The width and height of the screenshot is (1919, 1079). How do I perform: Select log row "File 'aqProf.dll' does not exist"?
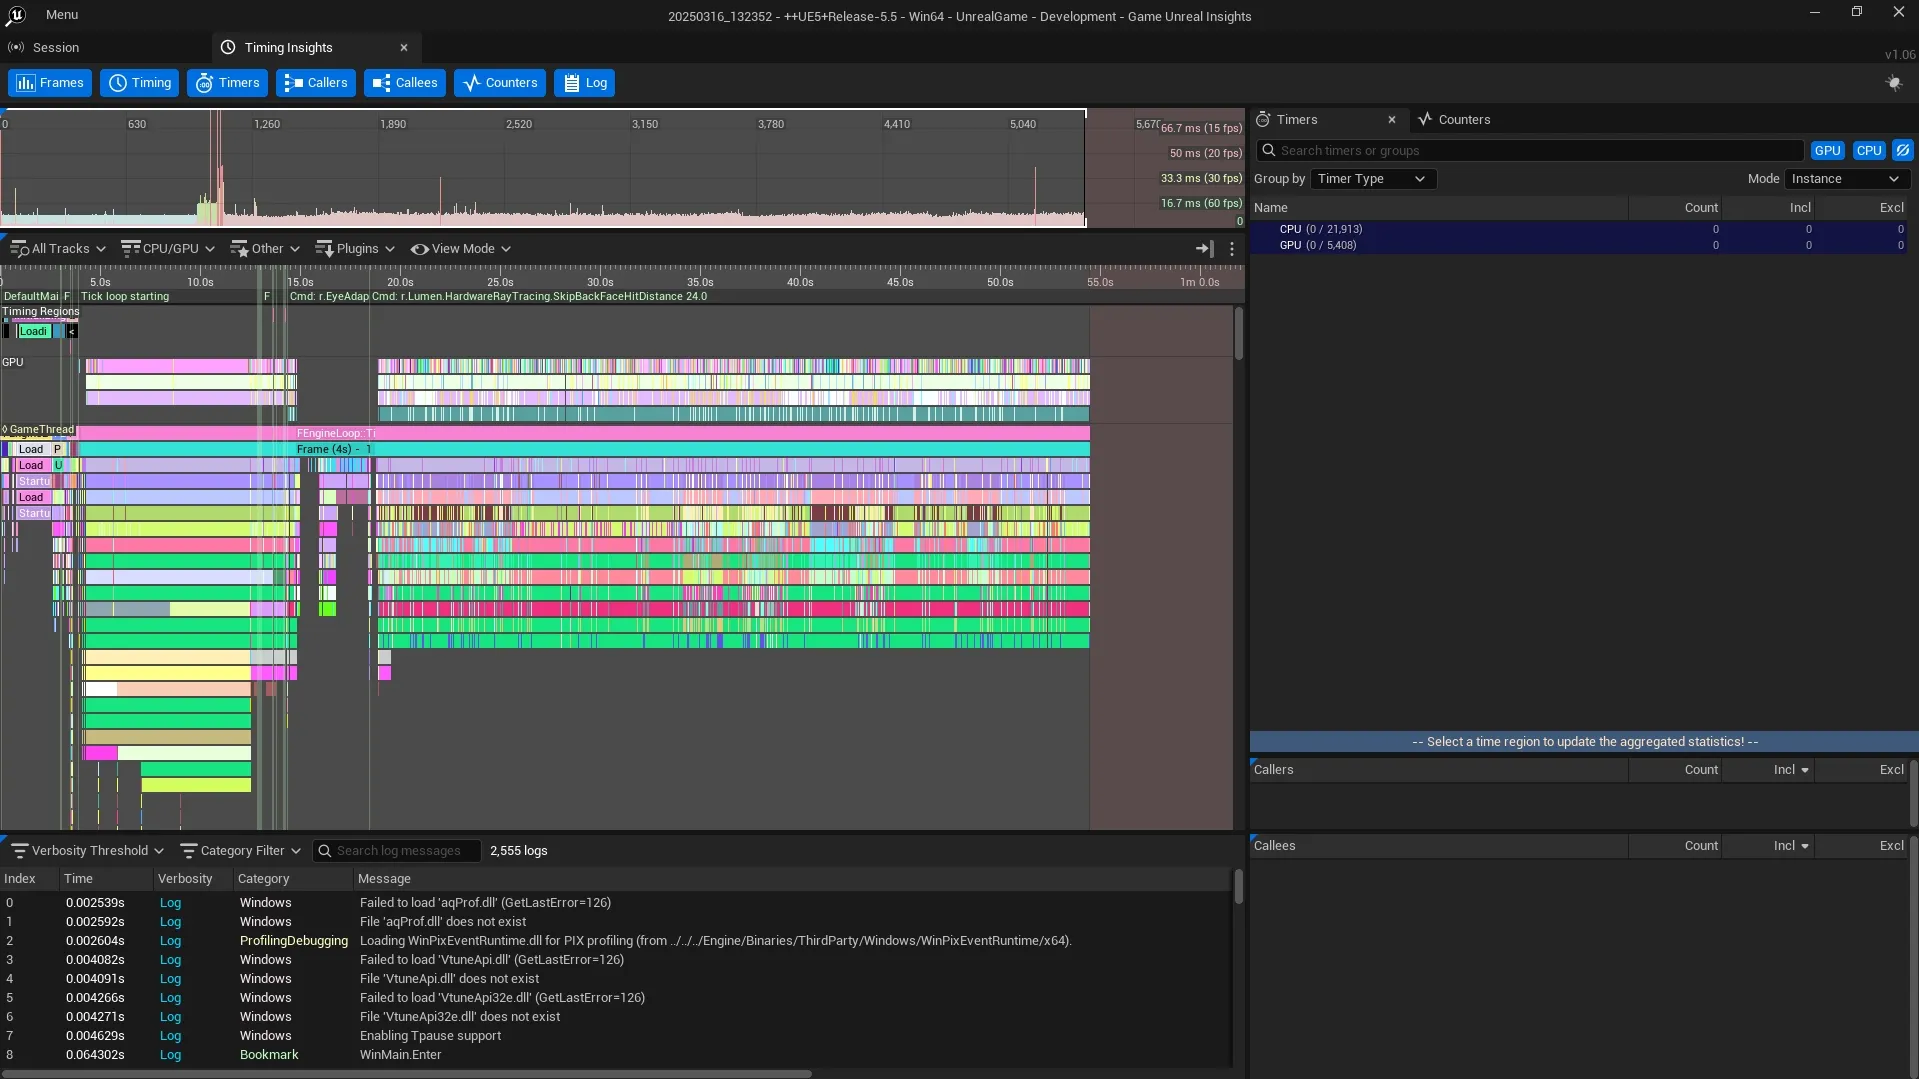click(615, 922)
